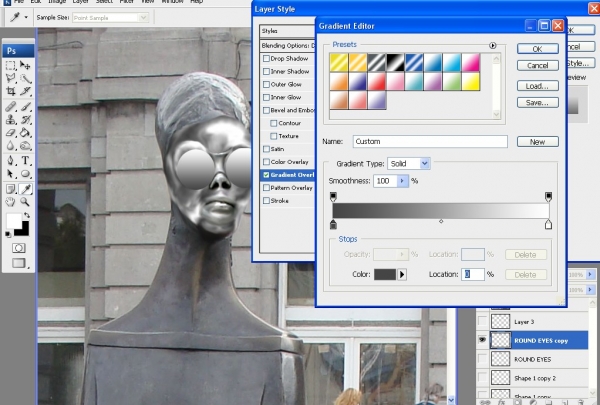Click Cancel in the Gradient Editor
Viewport: 600px width, 405px height.
click(538, 65)
